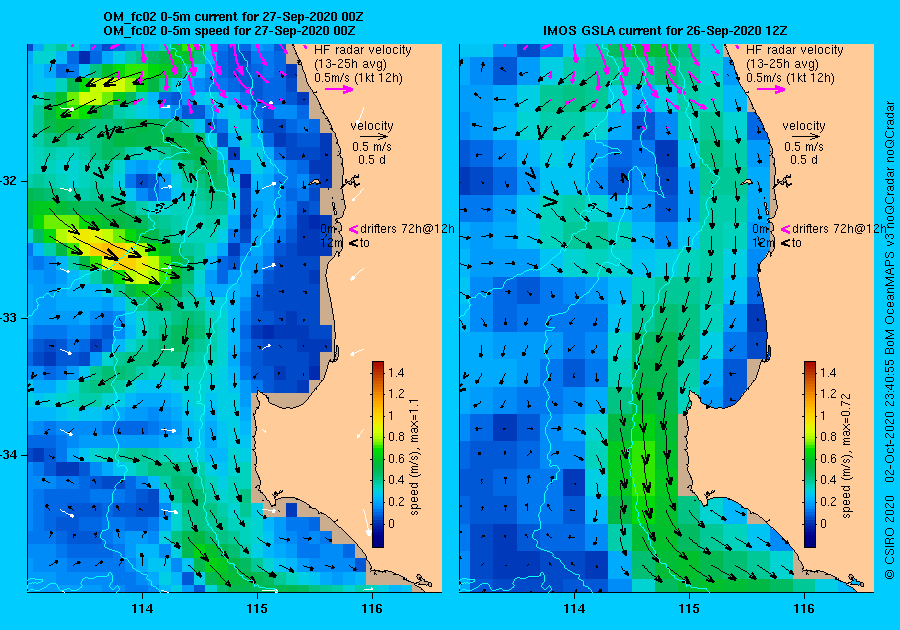Click 'HF radar velocity' label on the right map
900x630 pixels.
(795, 50)
